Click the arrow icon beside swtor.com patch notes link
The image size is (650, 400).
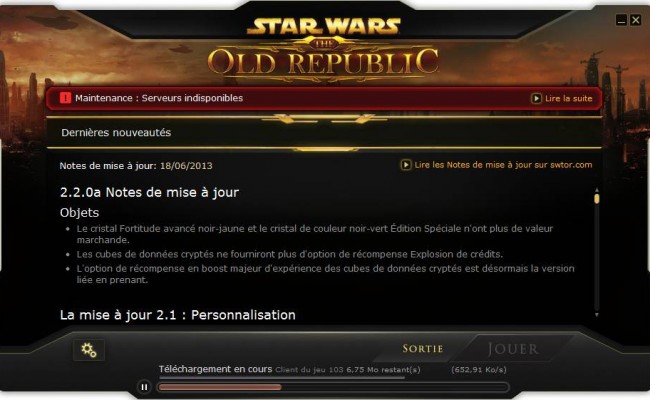pos(405,165)
